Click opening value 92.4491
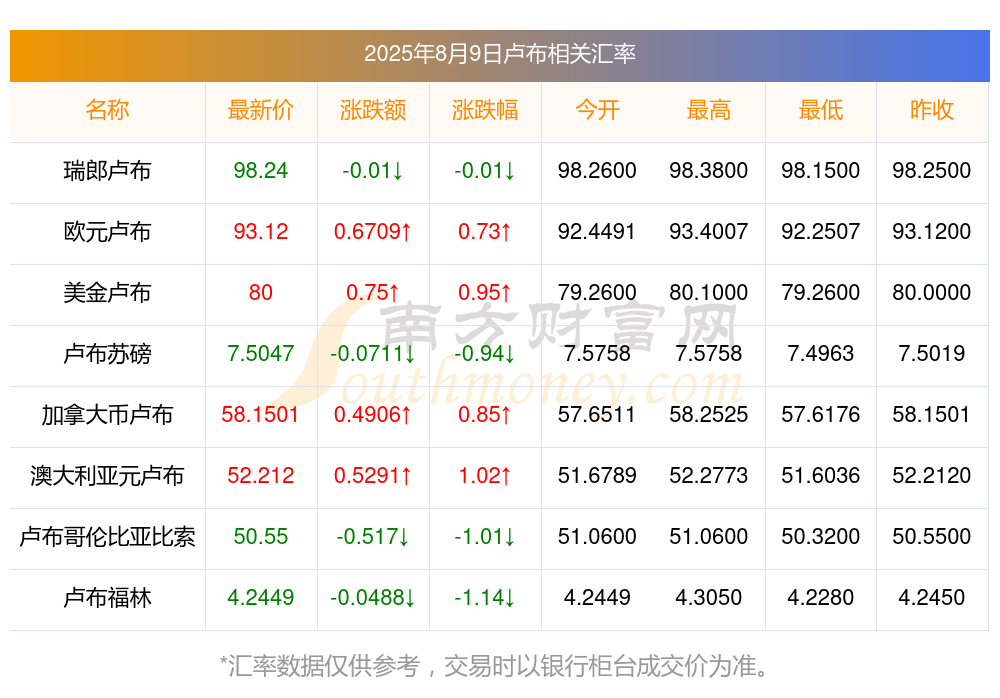The image size is (1000, 698). (597, 231)
